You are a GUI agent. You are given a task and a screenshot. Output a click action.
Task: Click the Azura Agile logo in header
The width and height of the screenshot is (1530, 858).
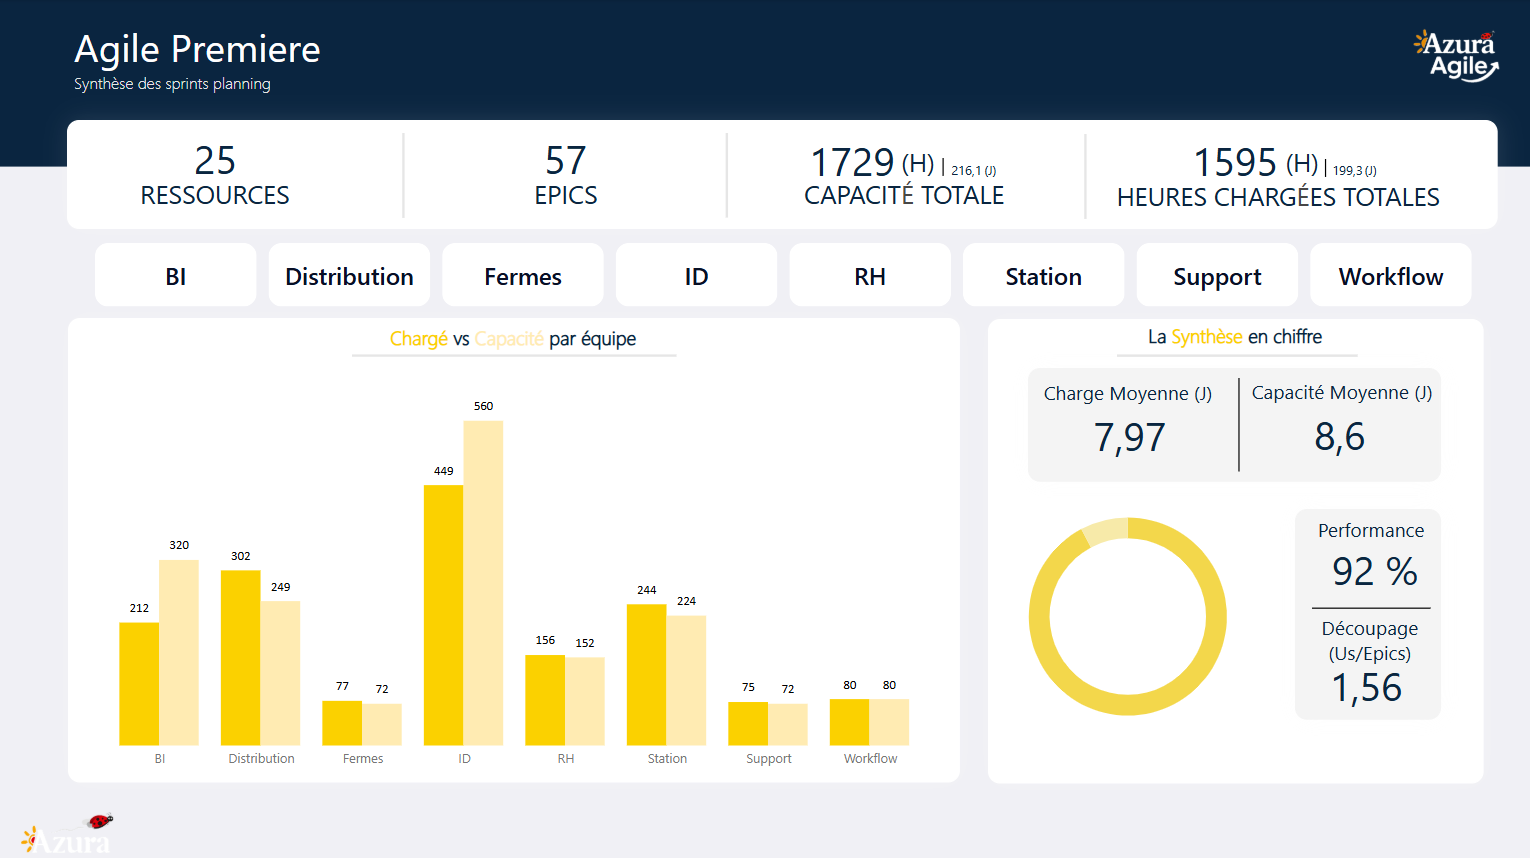pyautogui.click(x=1455, y=56)
